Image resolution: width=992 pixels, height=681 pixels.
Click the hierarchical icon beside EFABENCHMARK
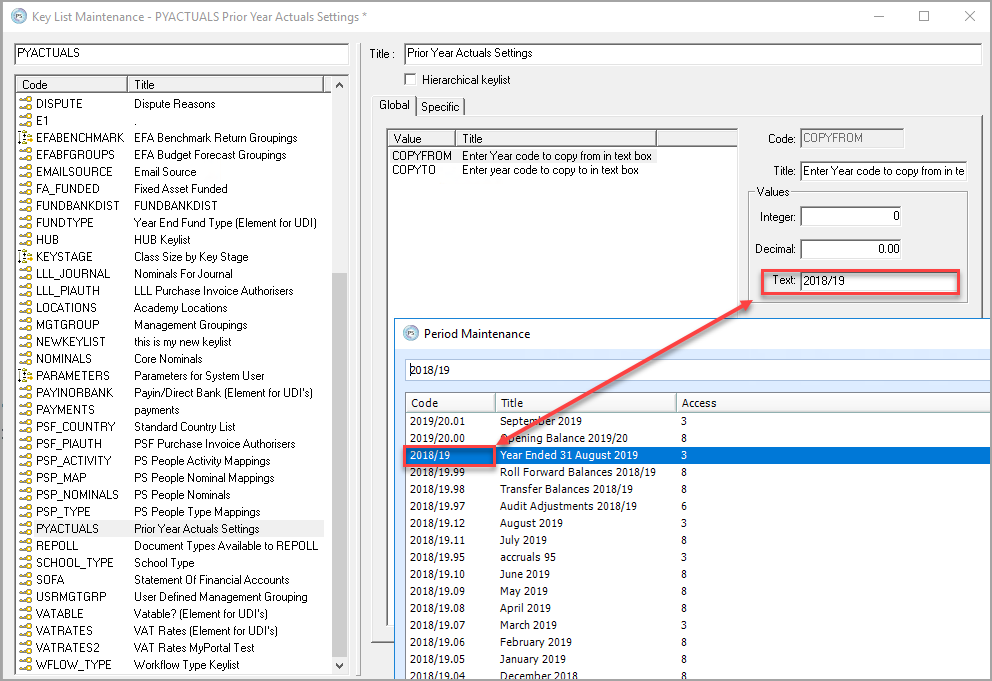[x=25, y=138]
